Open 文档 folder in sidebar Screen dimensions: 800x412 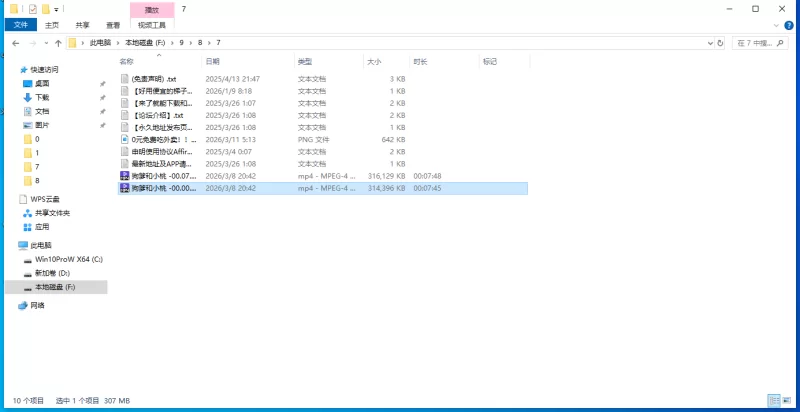tap(42, 111)
